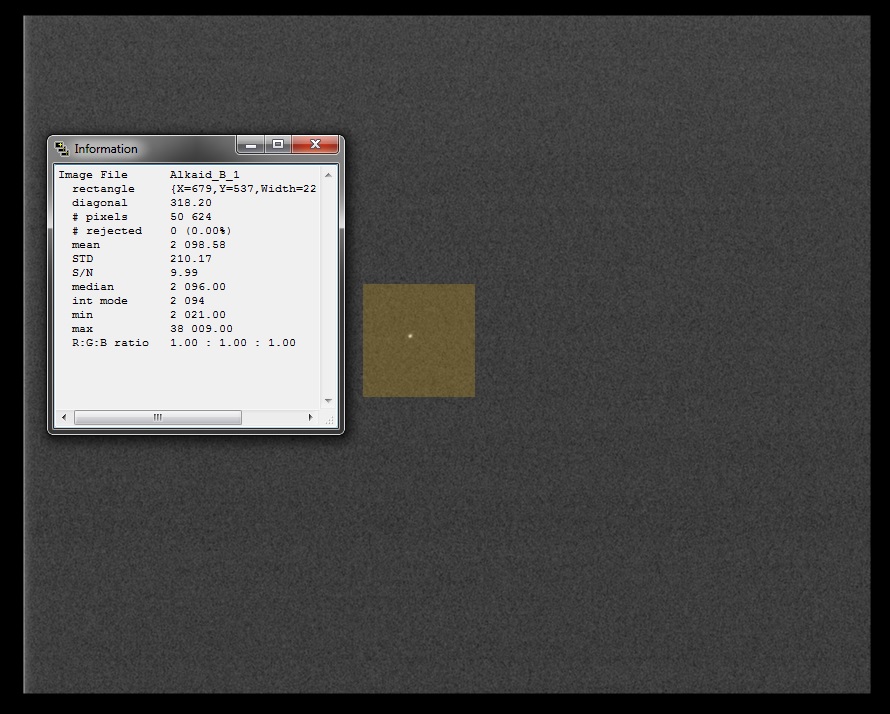Click the mean value 2 098.58
The height and width of the screenshot is (714, 890).
point(197,245)
